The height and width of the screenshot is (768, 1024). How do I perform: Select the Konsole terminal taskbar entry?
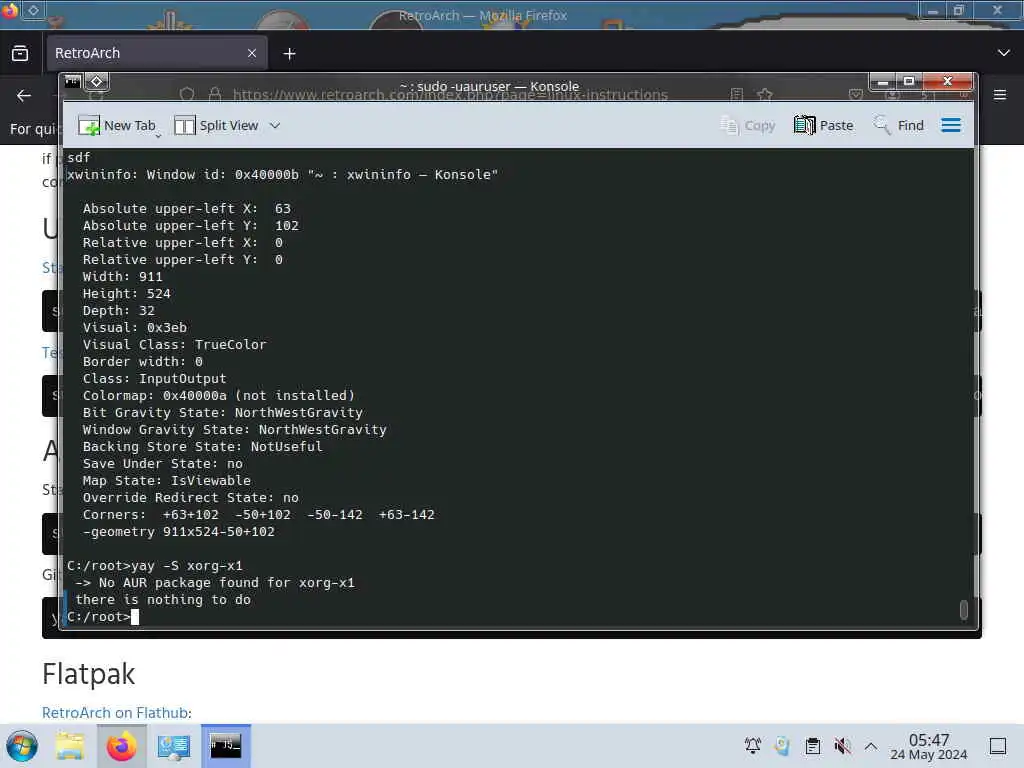pyautogui.click(x=225, y=746)
